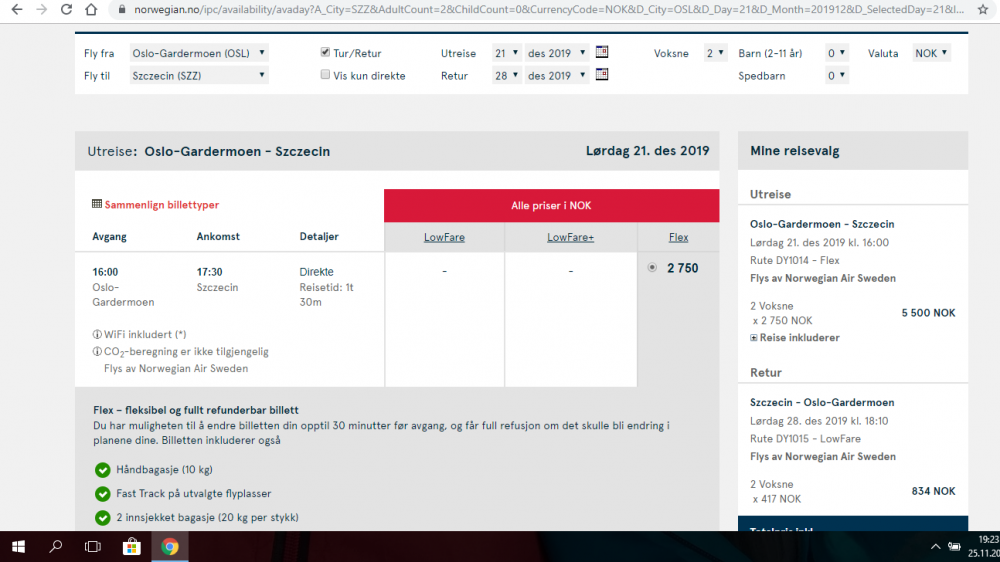Click the table icon beside Sammenlign billettyper

click(x=97, y=204)
